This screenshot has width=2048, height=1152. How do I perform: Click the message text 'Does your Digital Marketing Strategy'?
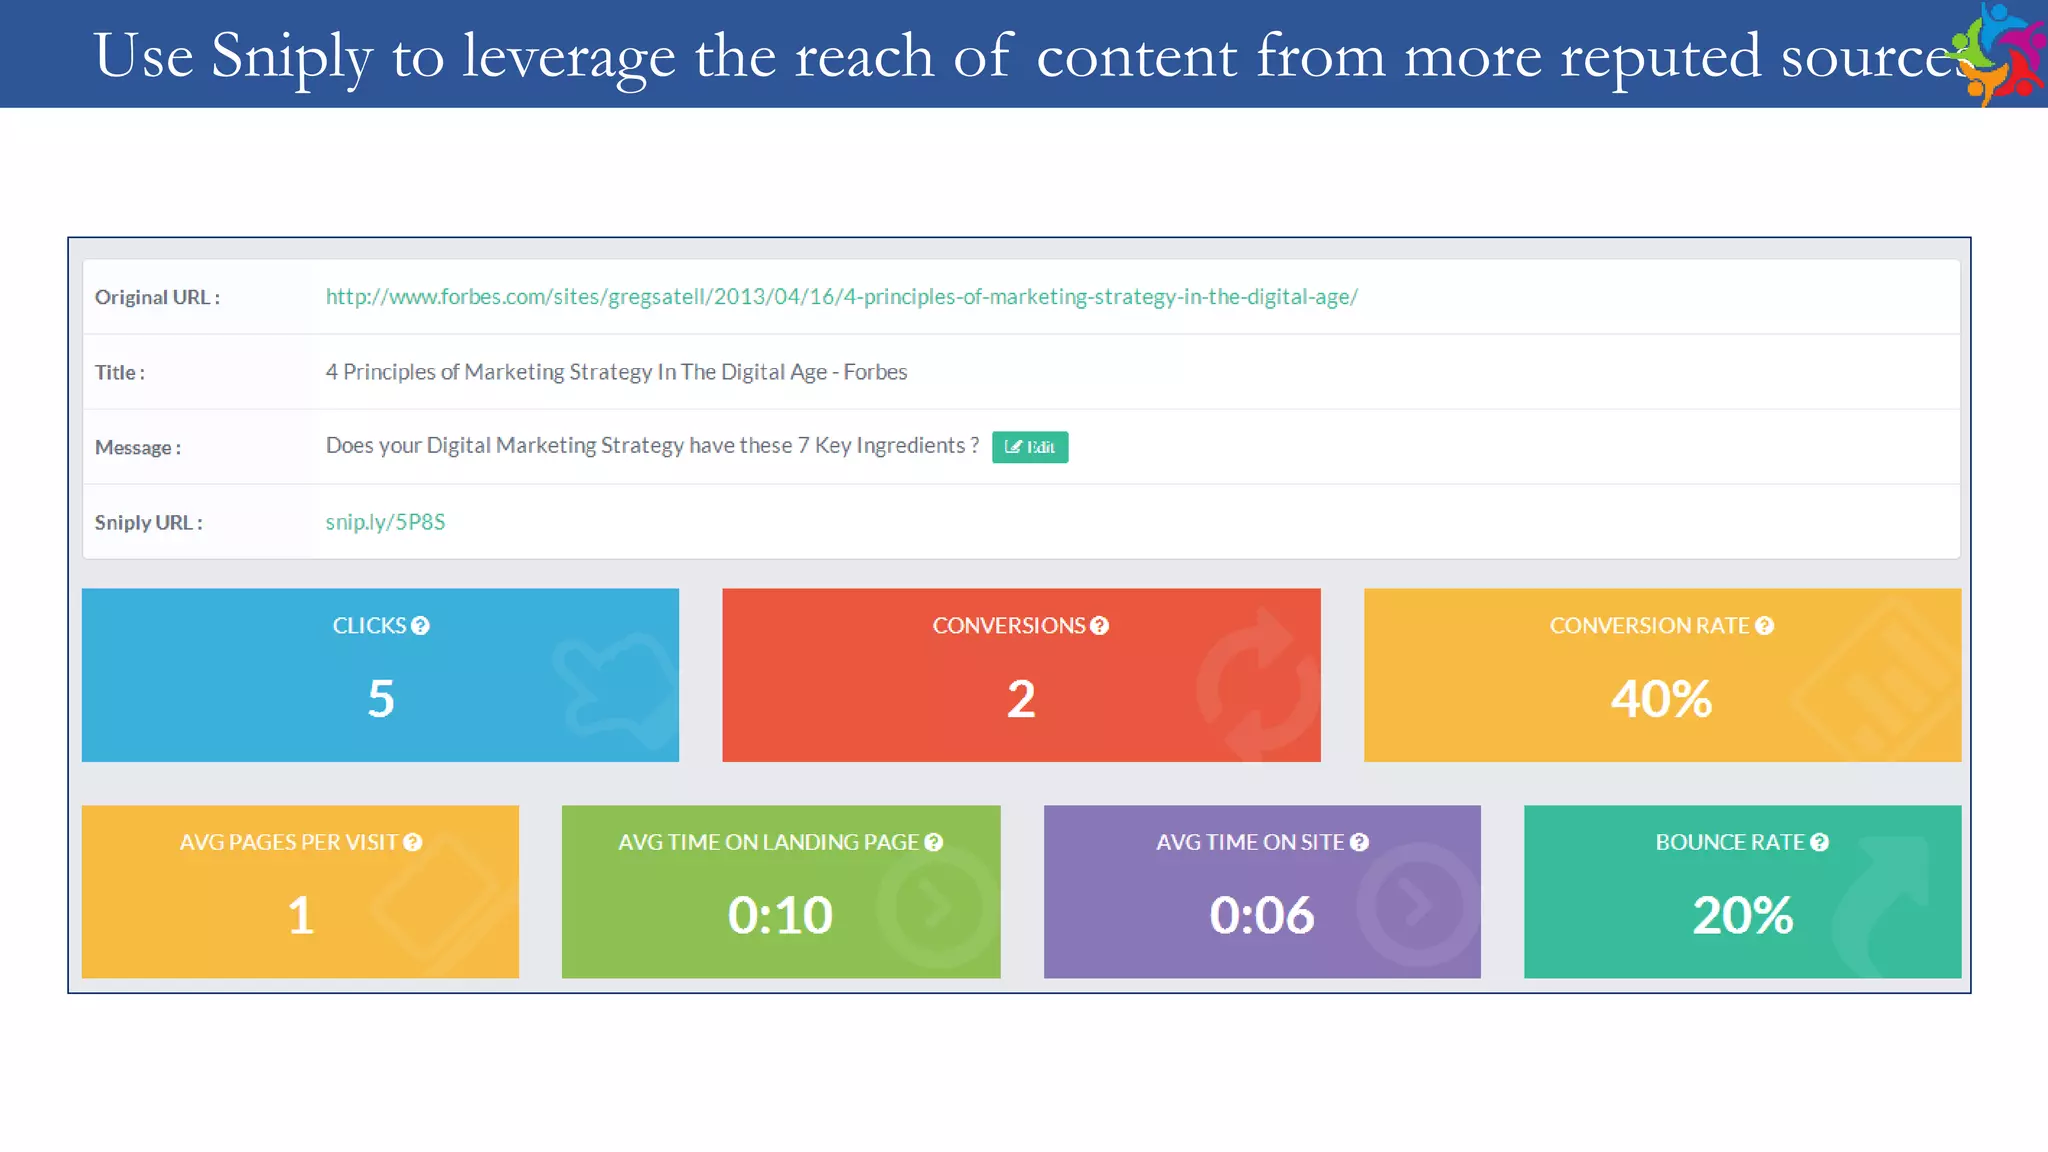tap(505, 446)
